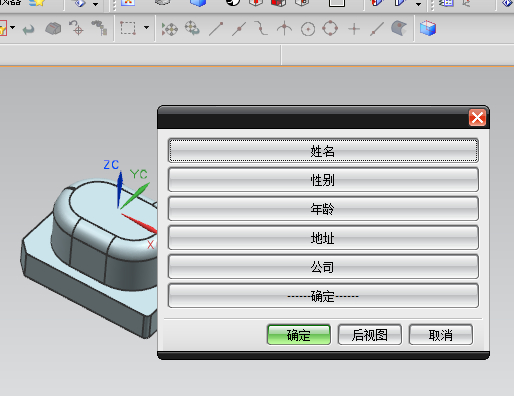Click the gray robot-arm tool icon
The image size is (514, 396).
[99, 28]
